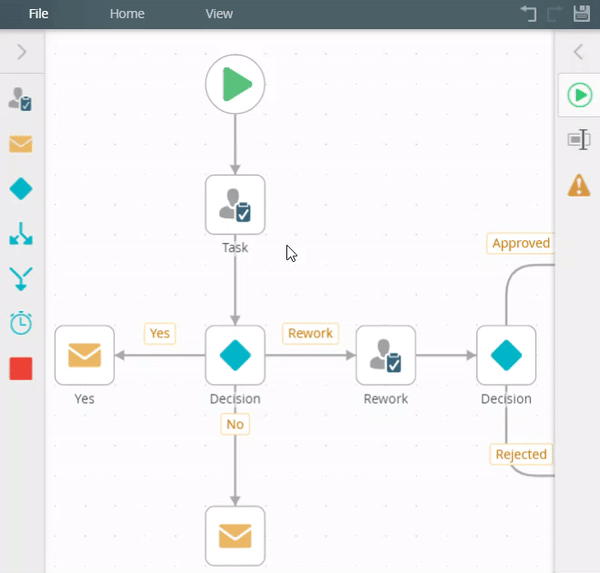Click the 'Decision' caption under middle diamond
Viewport: 600px width, 573px height.
tap(235, 399)
